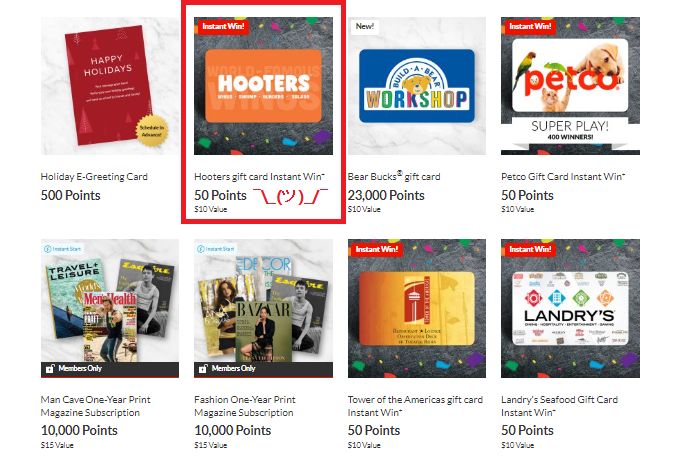681x469 pixels.
Task: Open Landry's Seafood Gift Card Instant Win link
Action: (559, 406)
